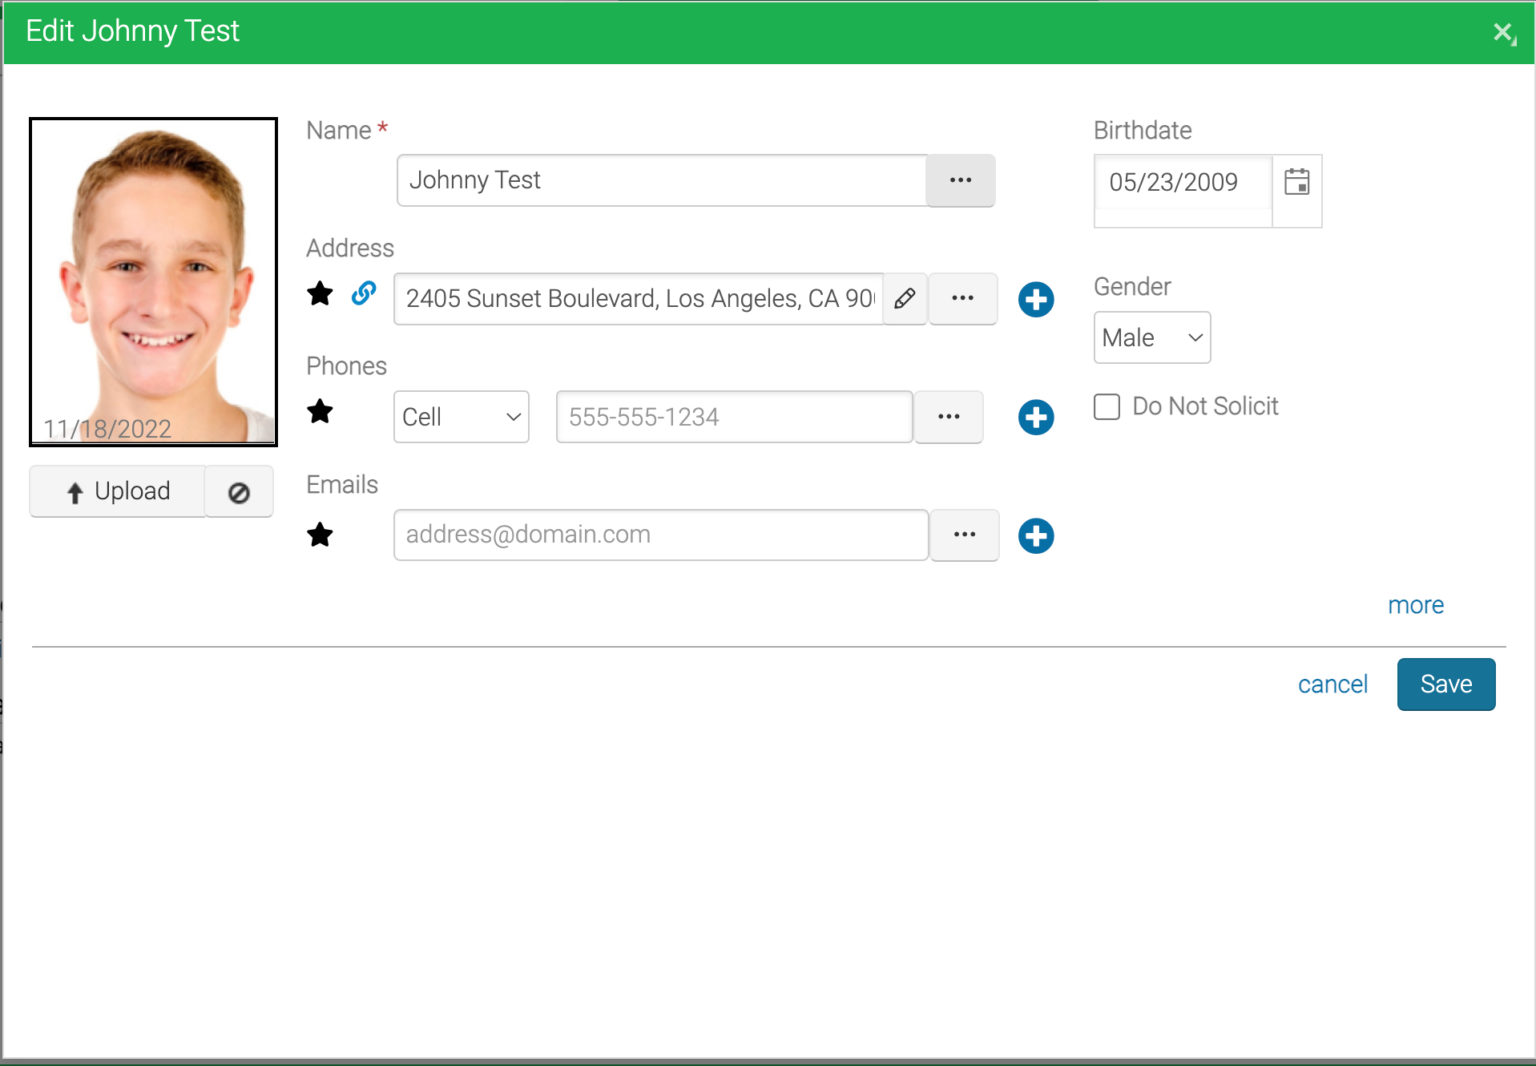Open email options via the ellipsis button
This screenshot has height=1066, width=1536.
click(x=964, y=535)
